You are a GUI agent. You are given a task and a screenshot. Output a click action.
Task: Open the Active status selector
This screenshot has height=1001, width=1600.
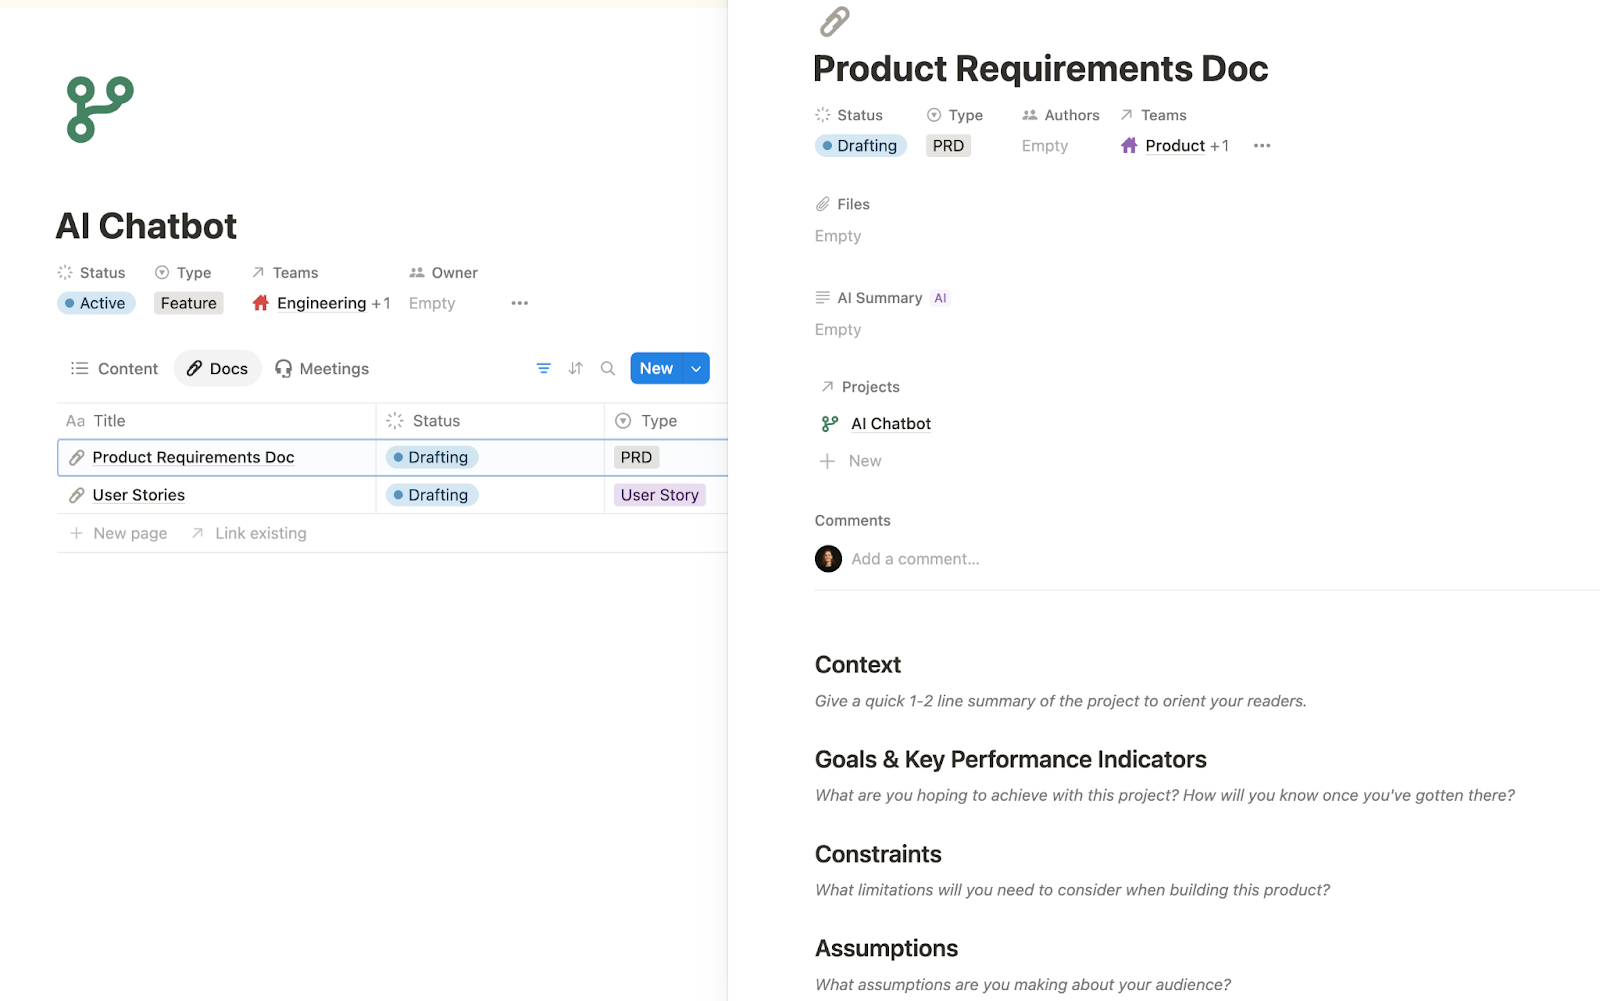[96, 303]
